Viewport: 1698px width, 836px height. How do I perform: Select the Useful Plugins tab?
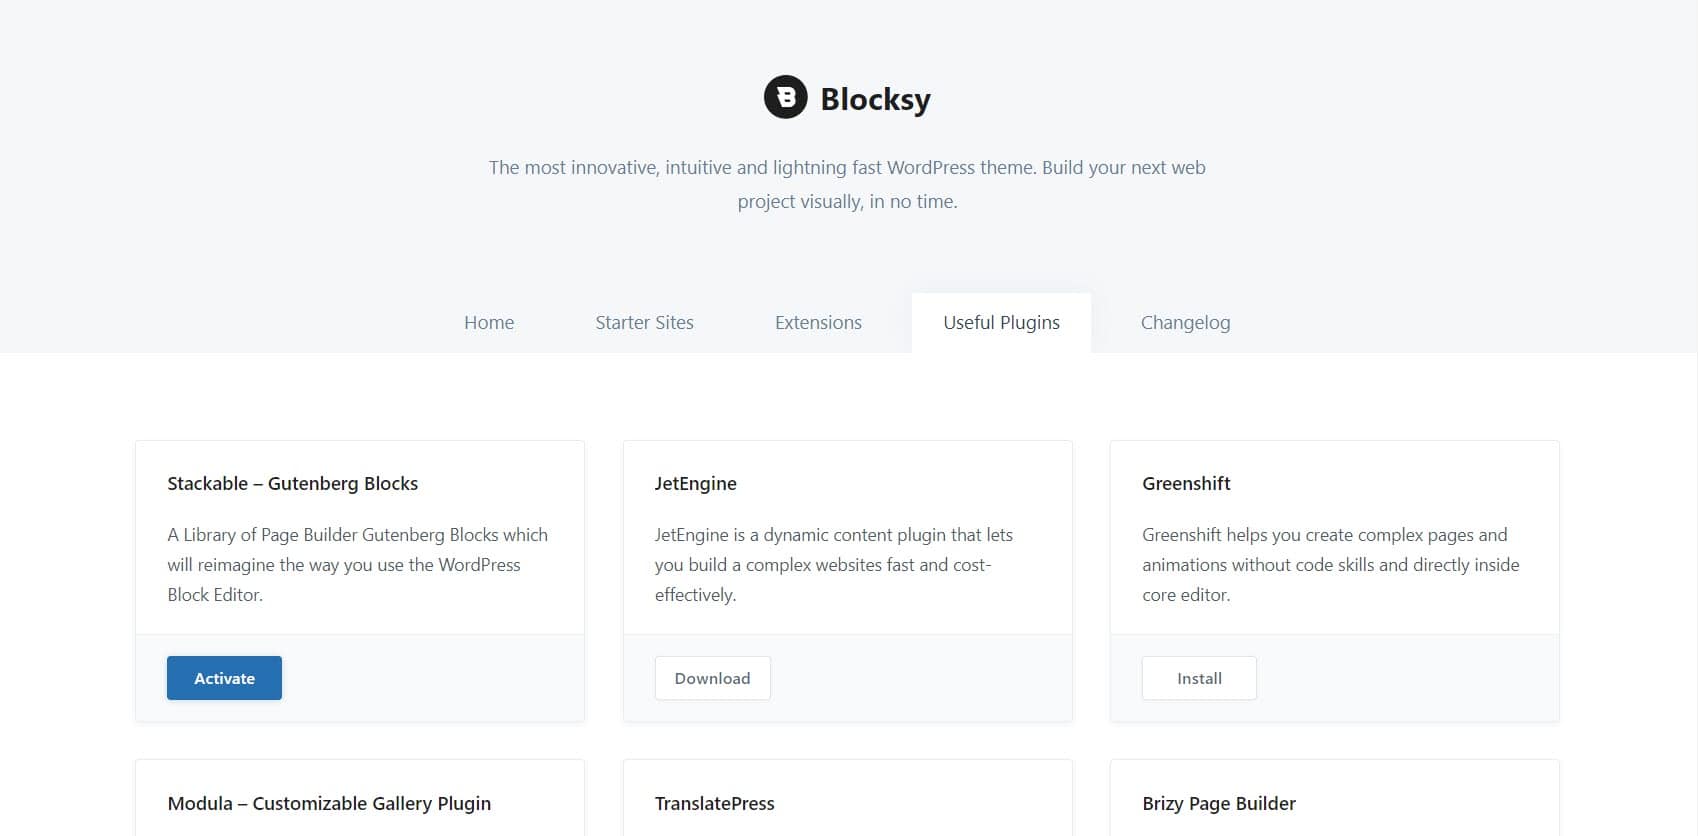point(1001,322)
